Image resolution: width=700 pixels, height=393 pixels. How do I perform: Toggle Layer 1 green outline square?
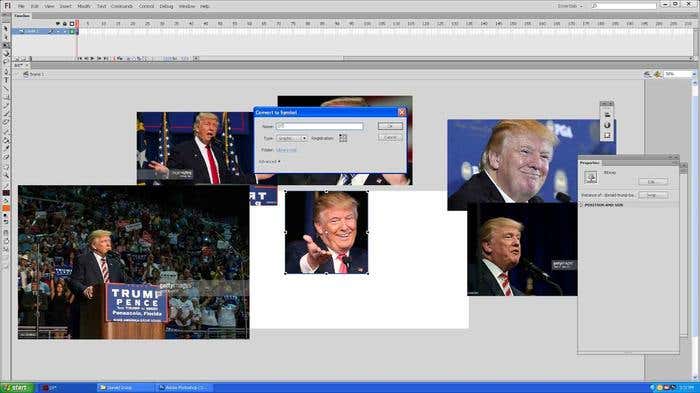coord(72,31)
